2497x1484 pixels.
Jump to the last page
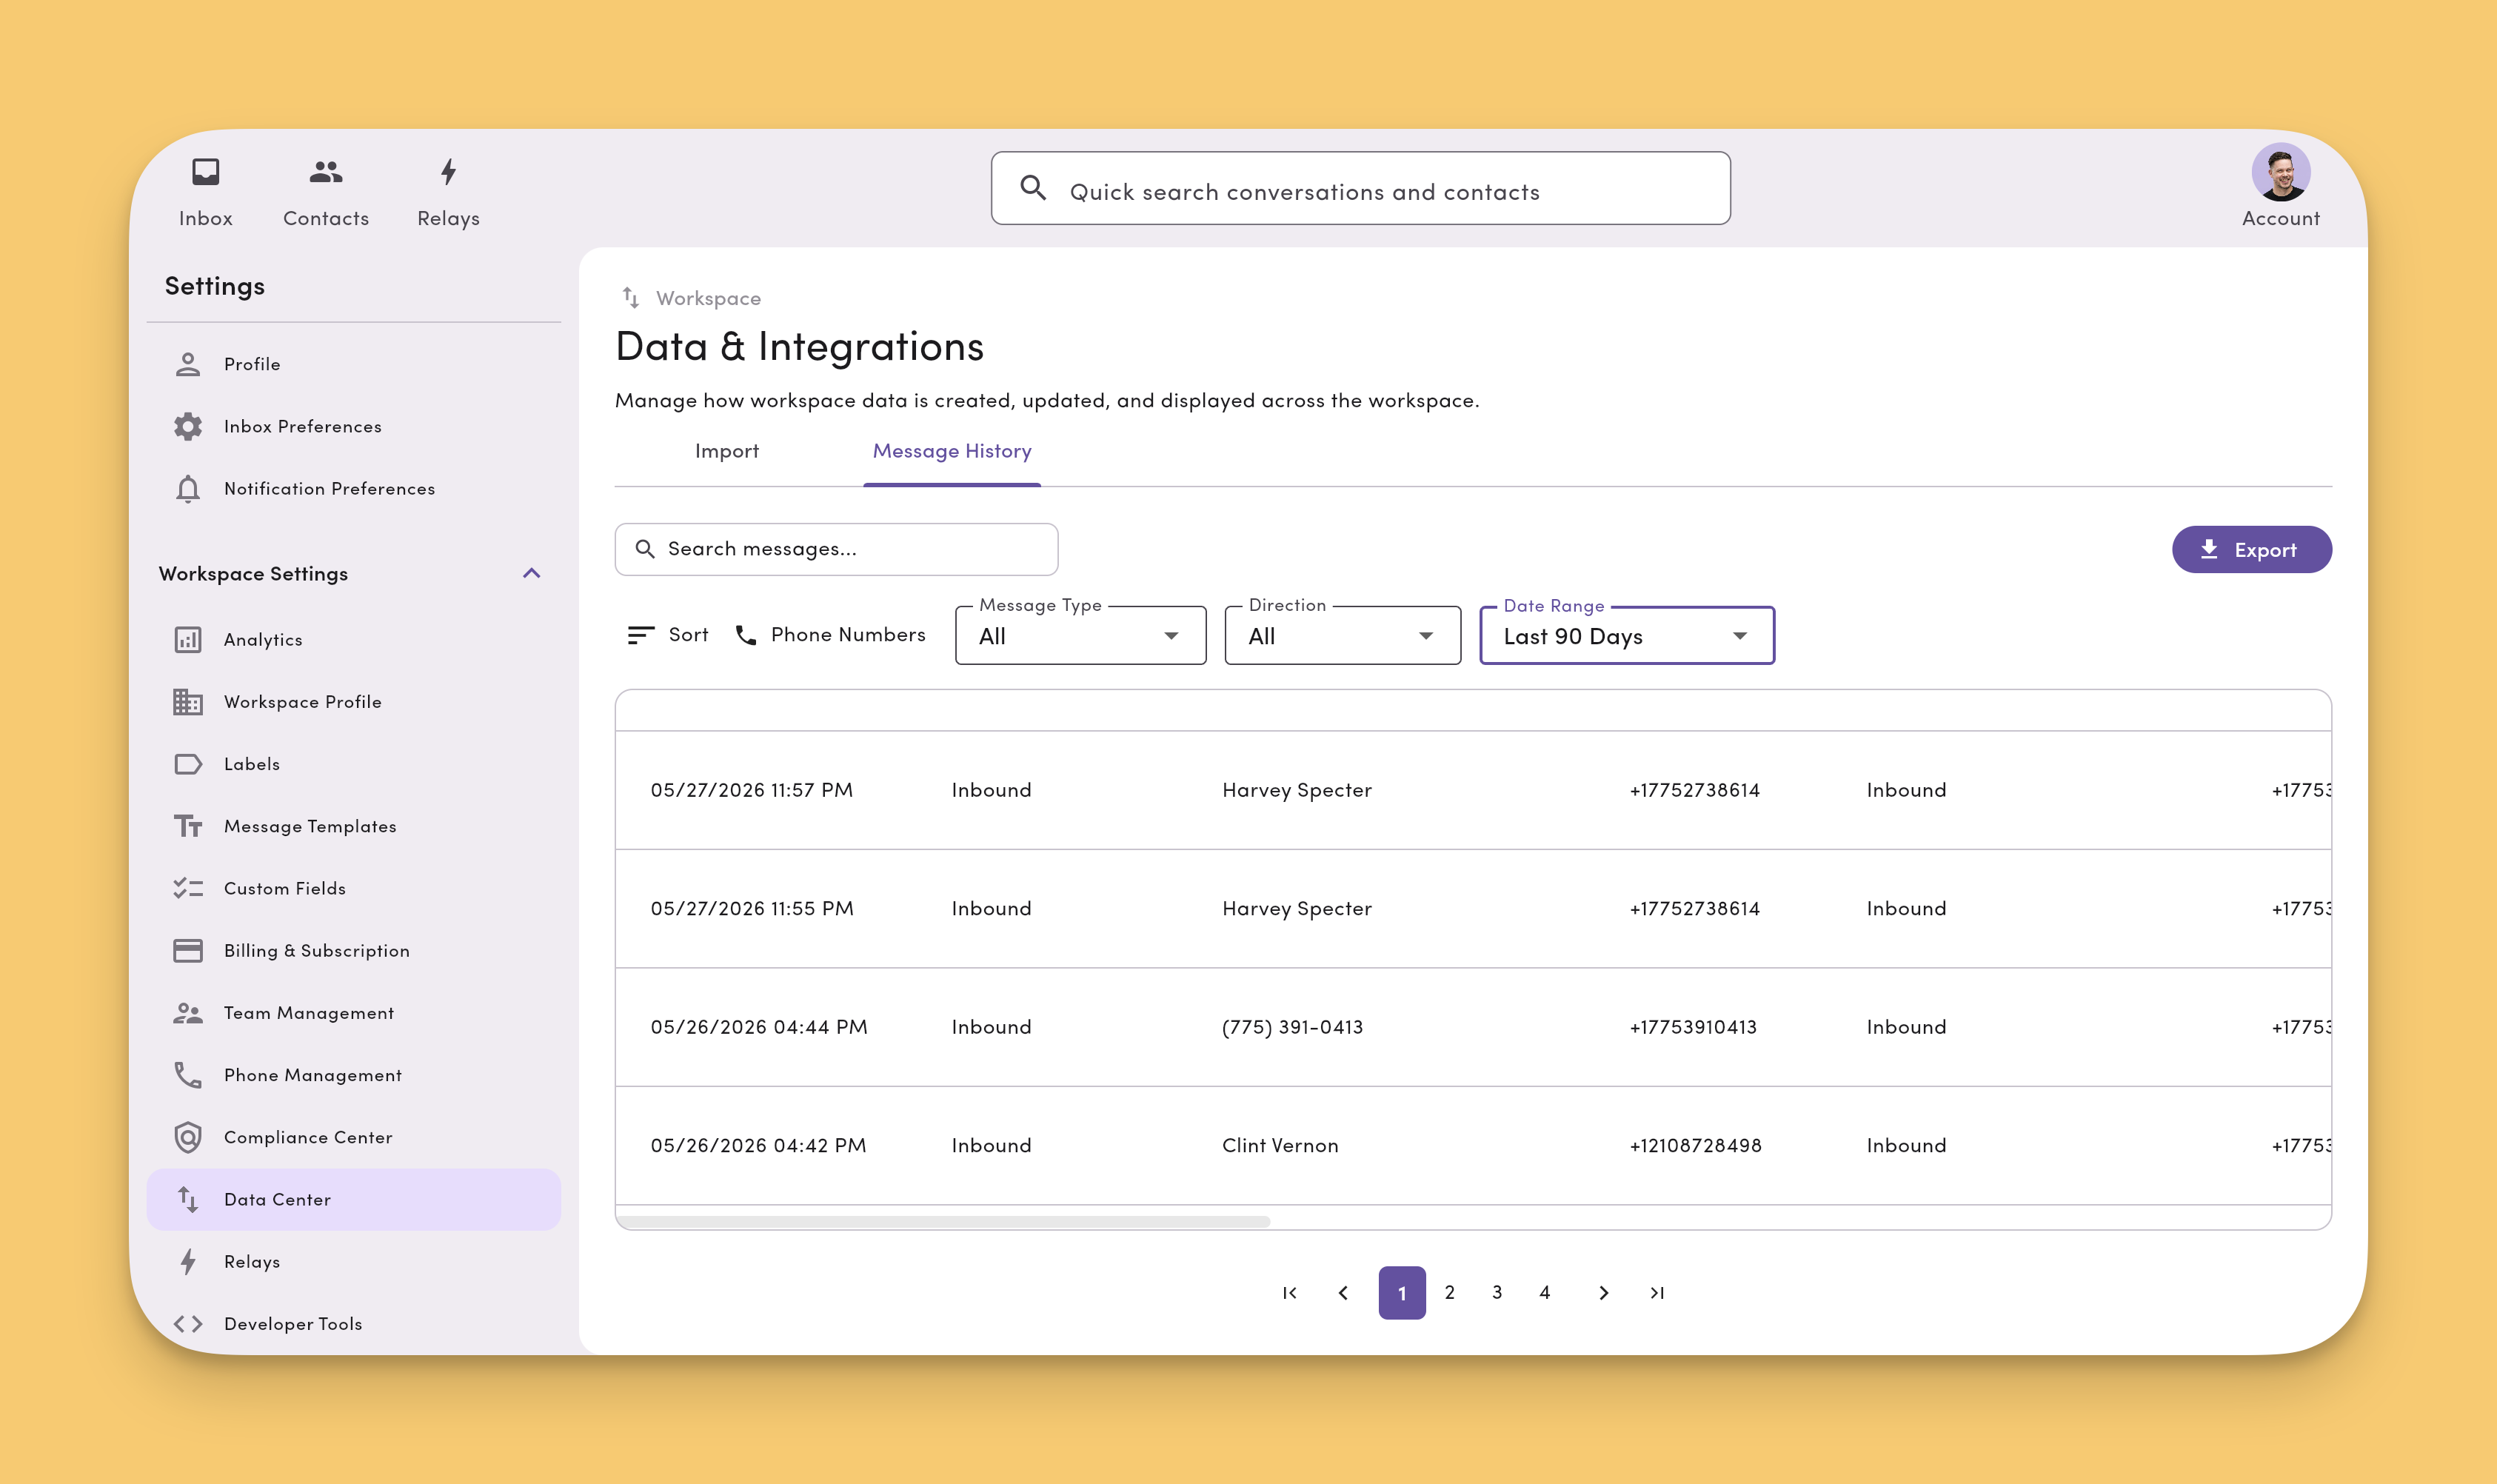click(1657, 1292)
